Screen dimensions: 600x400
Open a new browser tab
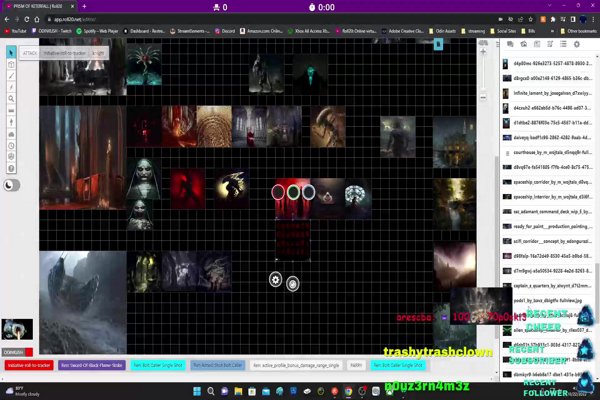click(x=84, y=7)
